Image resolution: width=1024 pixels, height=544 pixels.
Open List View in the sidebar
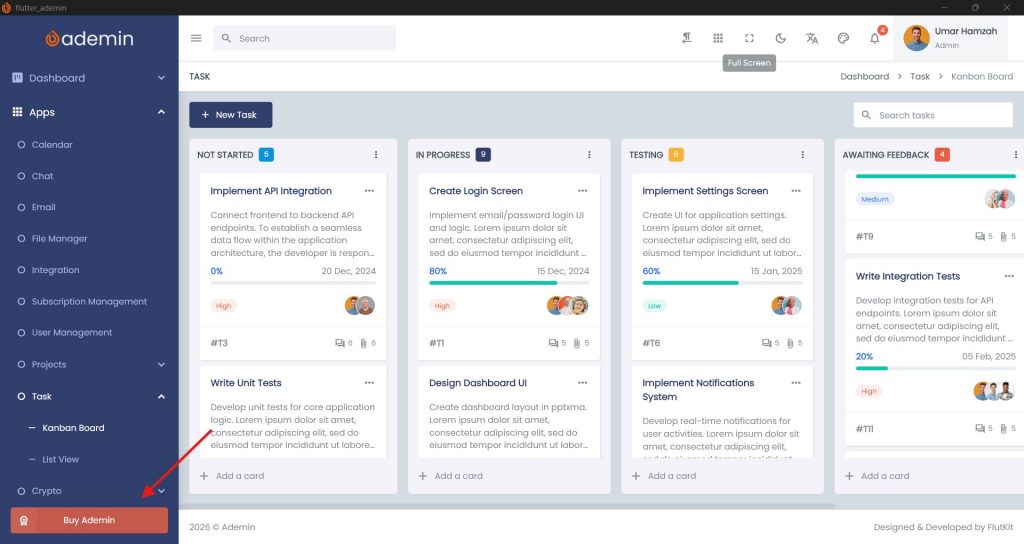60,459
